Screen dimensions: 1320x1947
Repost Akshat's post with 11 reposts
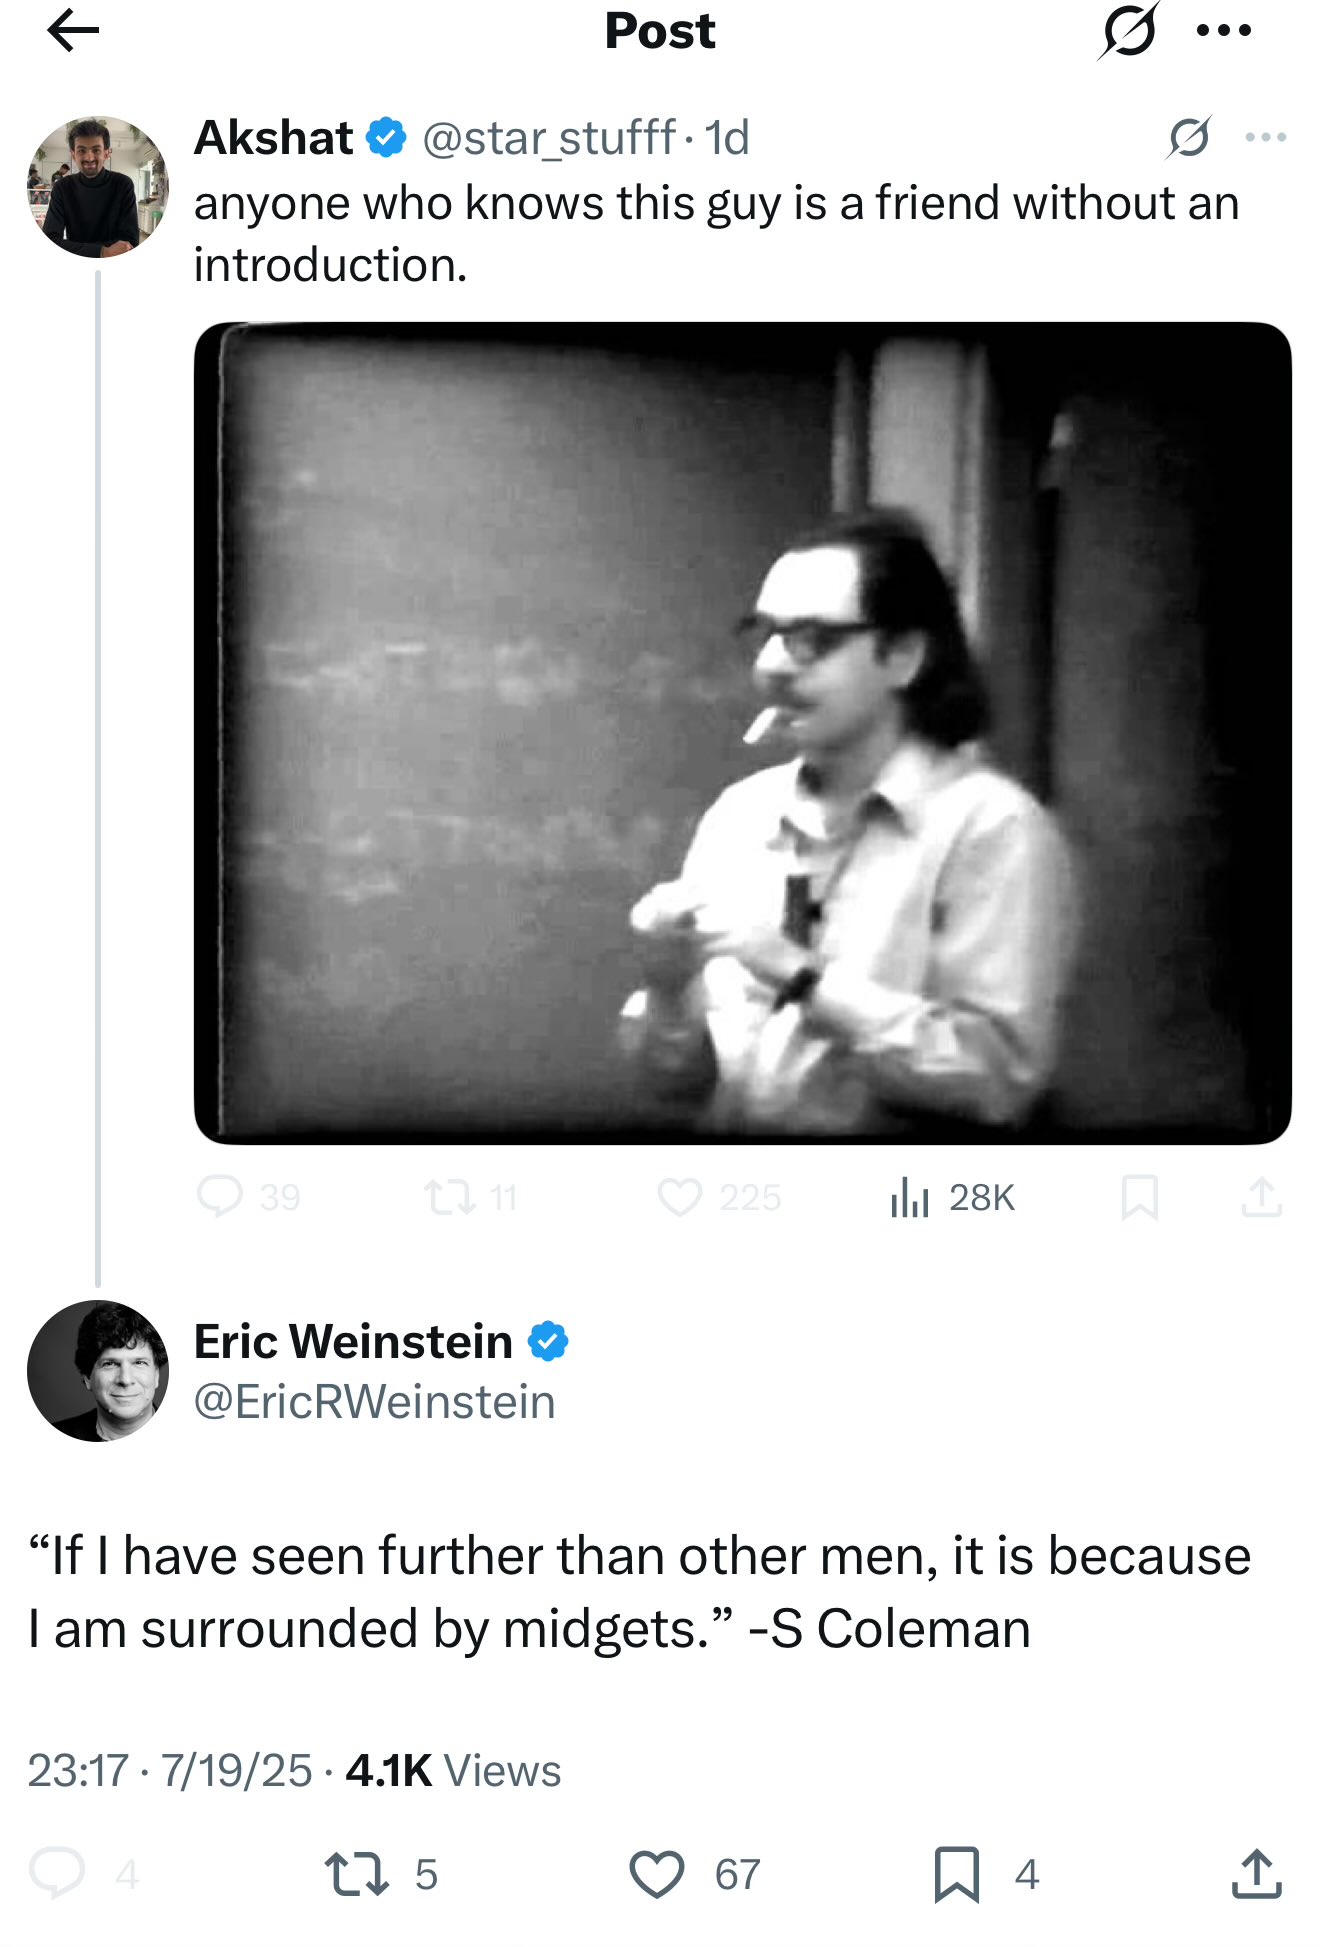(449, 1196)
